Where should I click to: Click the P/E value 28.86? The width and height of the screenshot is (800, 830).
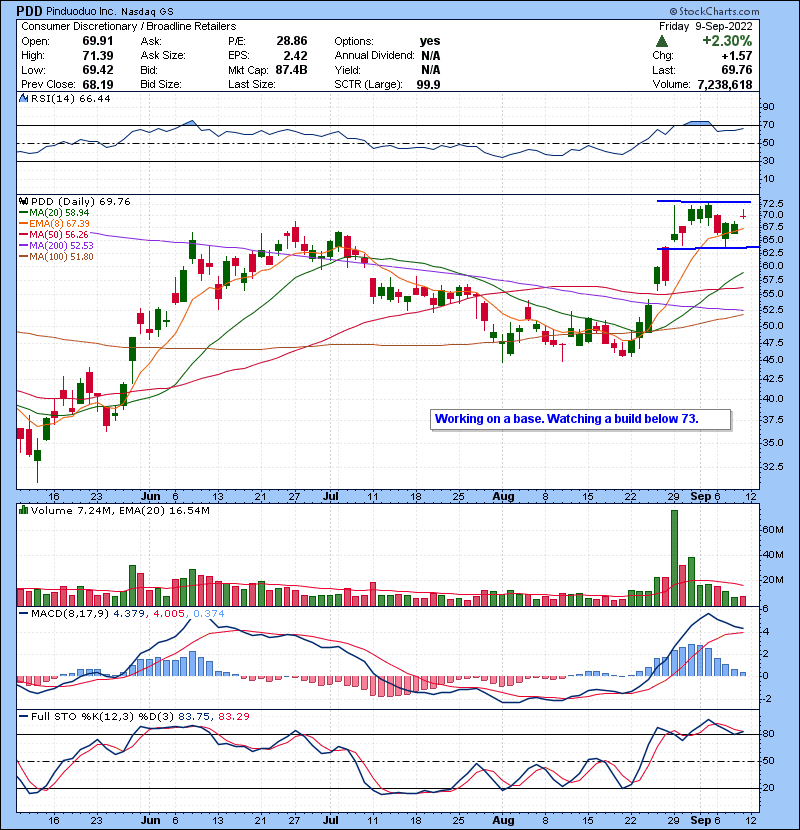pos(292,41)
